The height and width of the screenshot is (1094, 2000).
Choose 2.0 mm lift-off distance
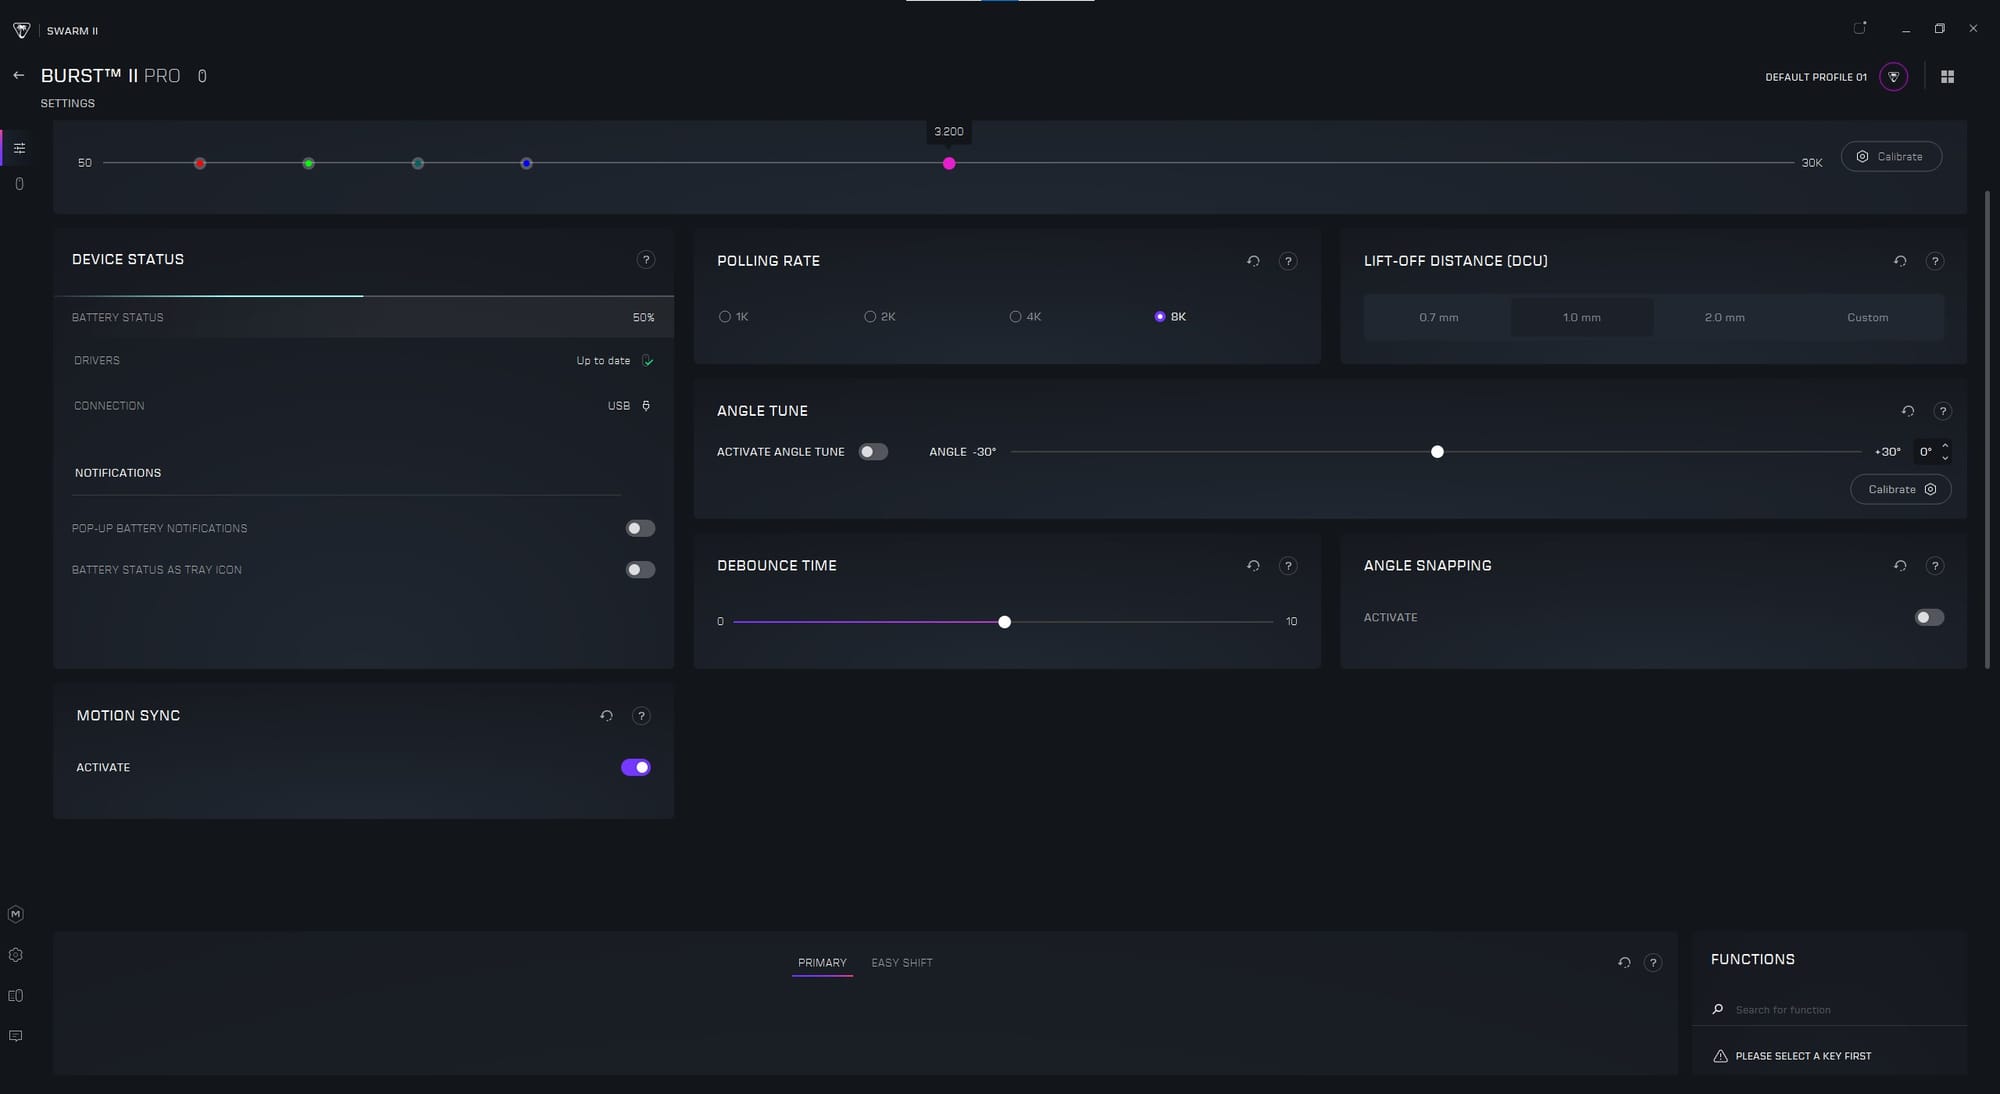(x=1724, y=318)
